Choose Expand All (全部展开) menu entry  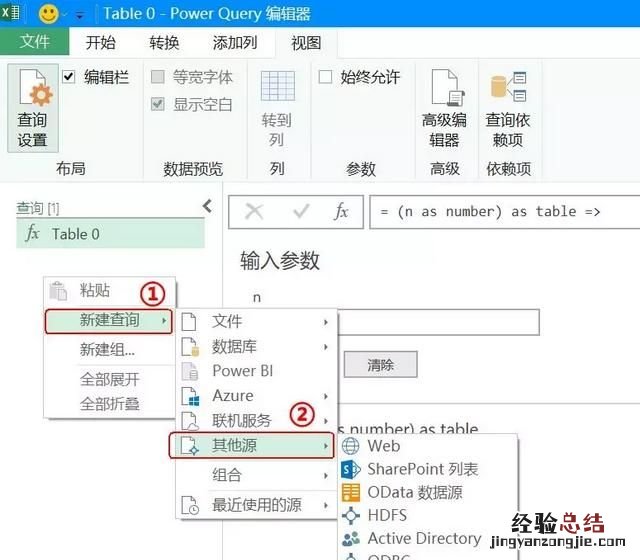[x=110, y=380]
